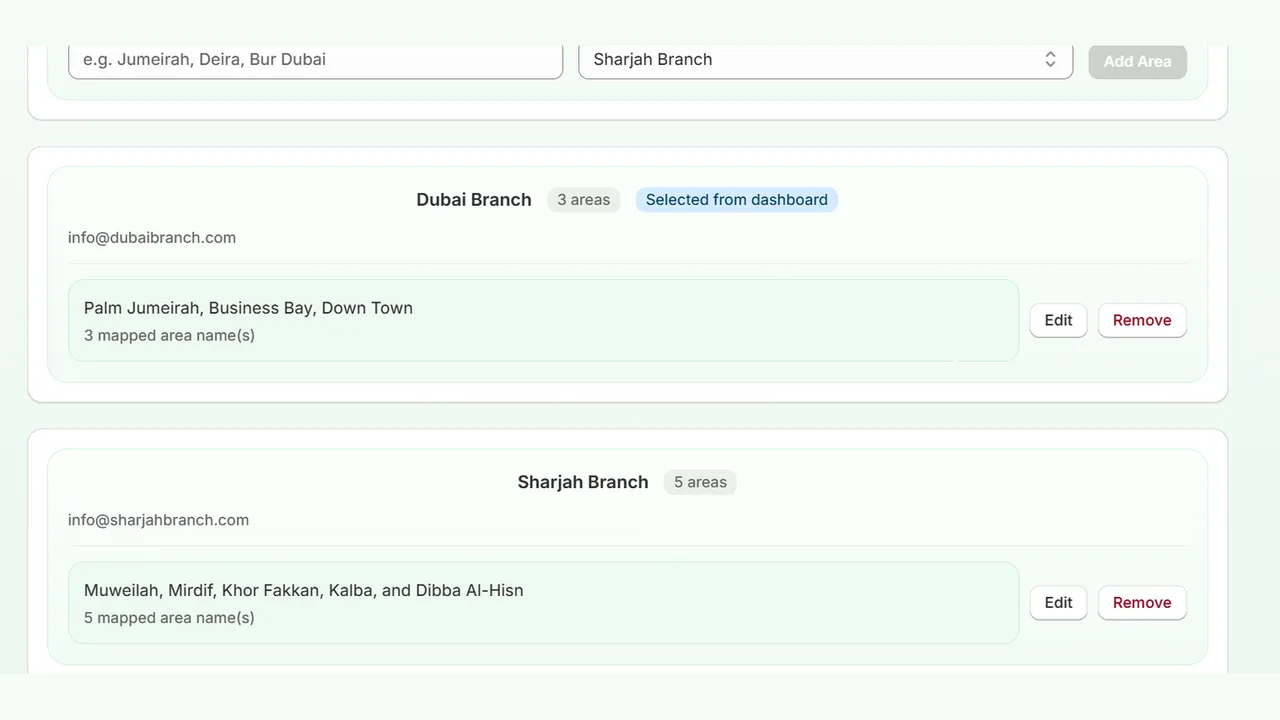The height and width of the screenshot is (720, 1280).
Task: Click info@dubaibranch.com email text
Action: [152, 238]
